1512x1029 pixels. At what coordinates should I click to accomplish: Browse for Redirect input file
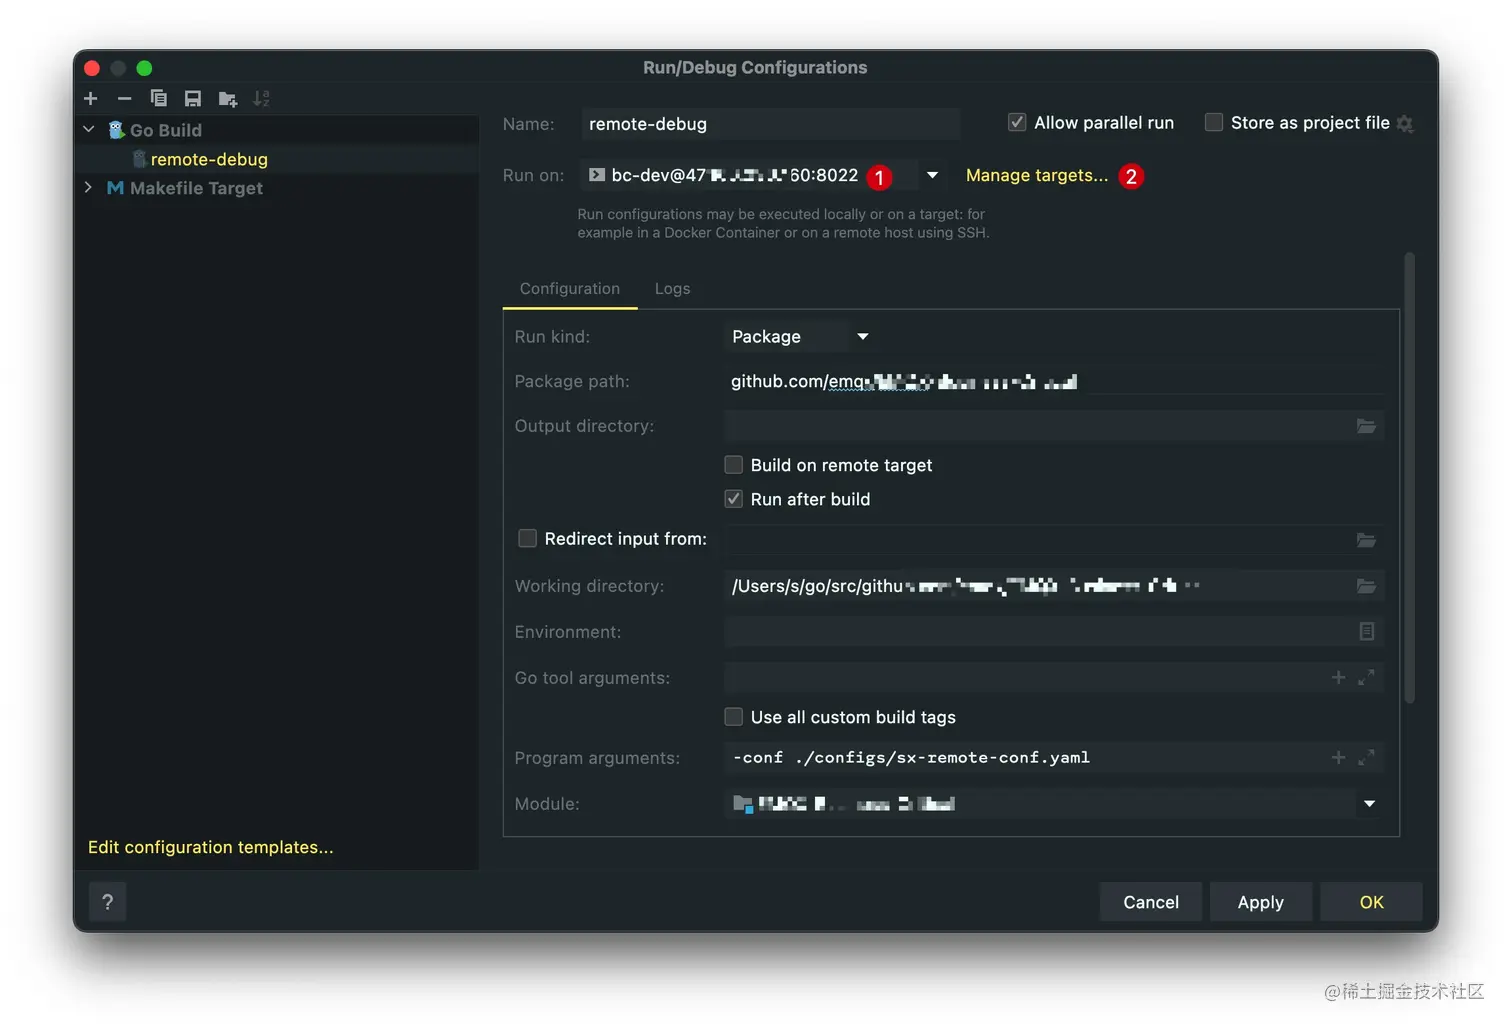tap(1366, 540)
